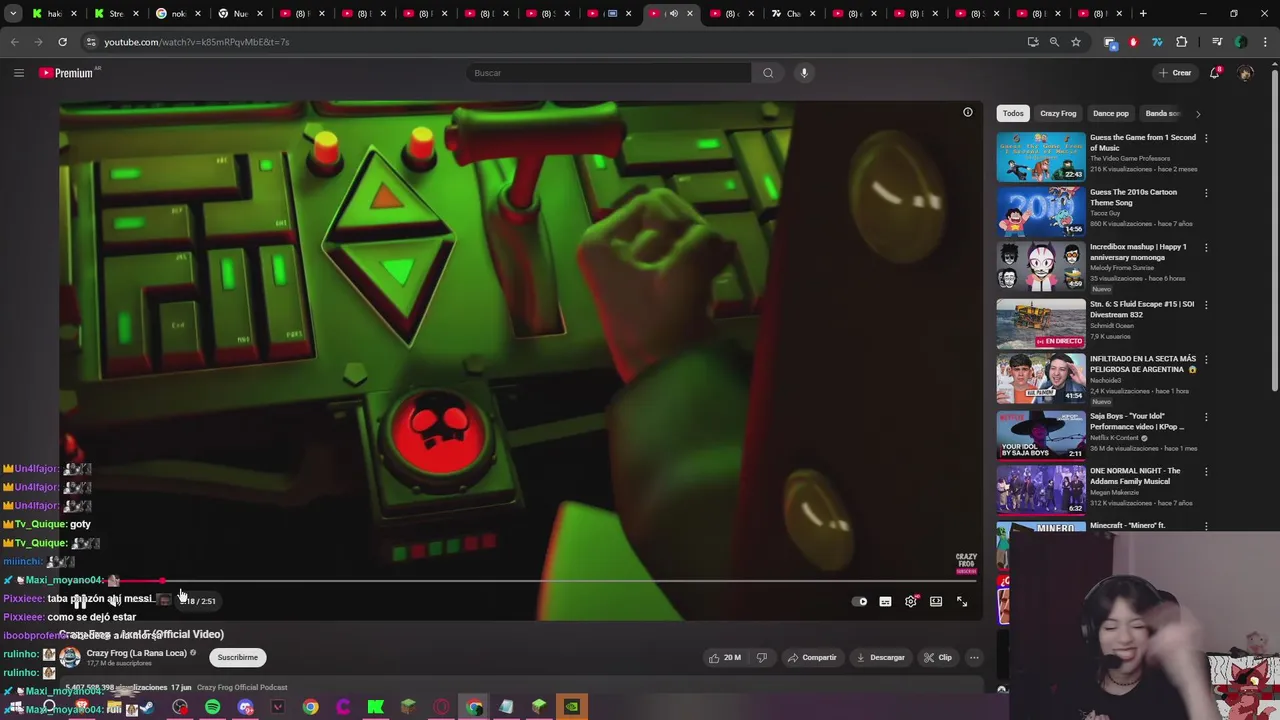1280x720 pixels.
Task: Click the red progress scrubber handle
Action: tap(162, 580)
